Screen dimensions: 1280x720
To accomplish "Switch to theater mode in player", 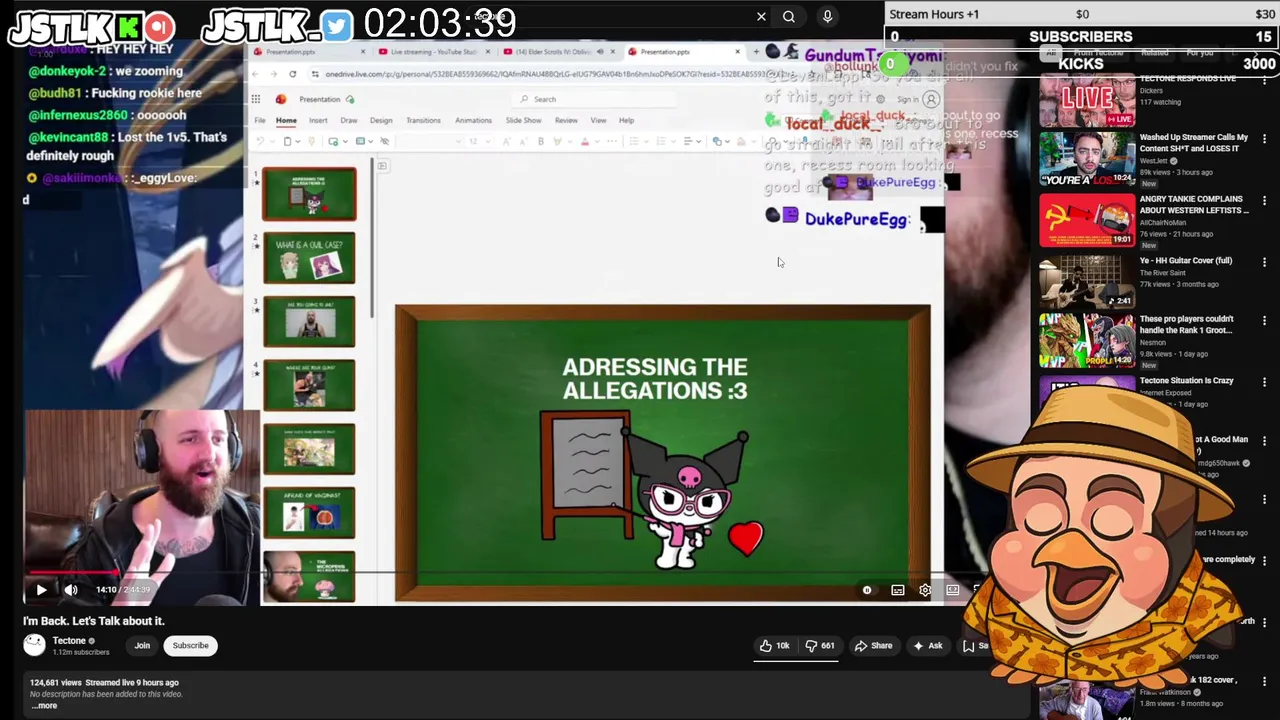I will [953, 590].
